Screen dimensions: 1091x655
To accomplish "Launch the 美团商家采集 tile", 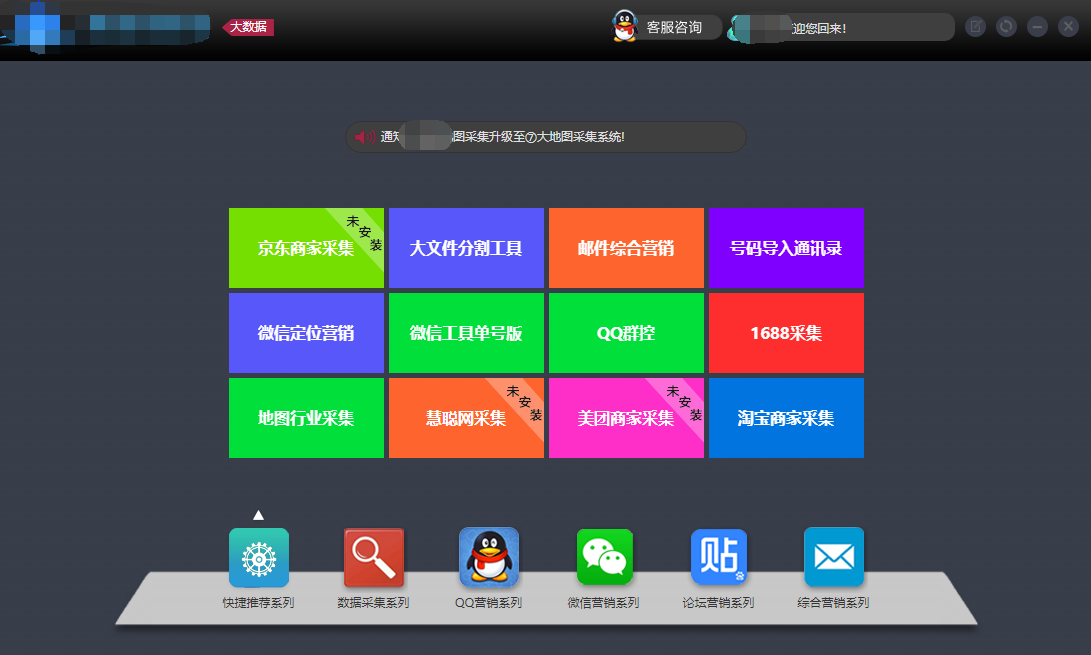I will click(626, 418).
